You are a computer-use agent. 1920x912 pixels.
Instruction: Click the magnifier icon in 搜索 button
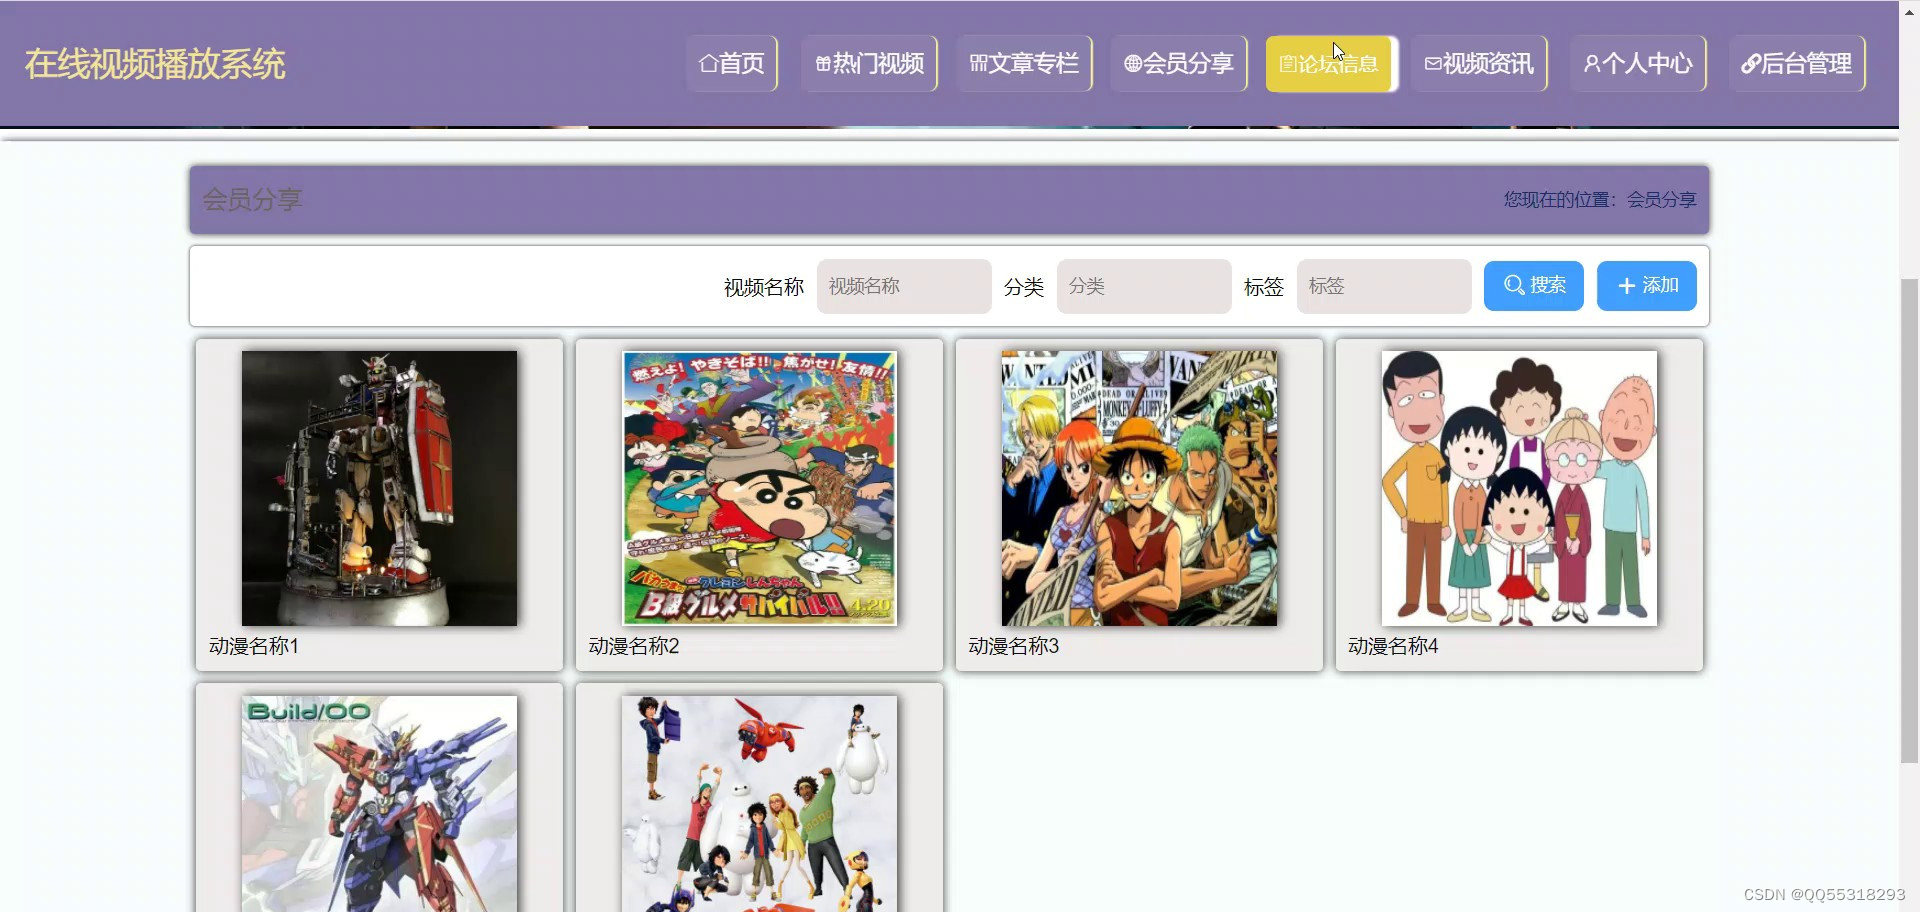(1514, 285)
